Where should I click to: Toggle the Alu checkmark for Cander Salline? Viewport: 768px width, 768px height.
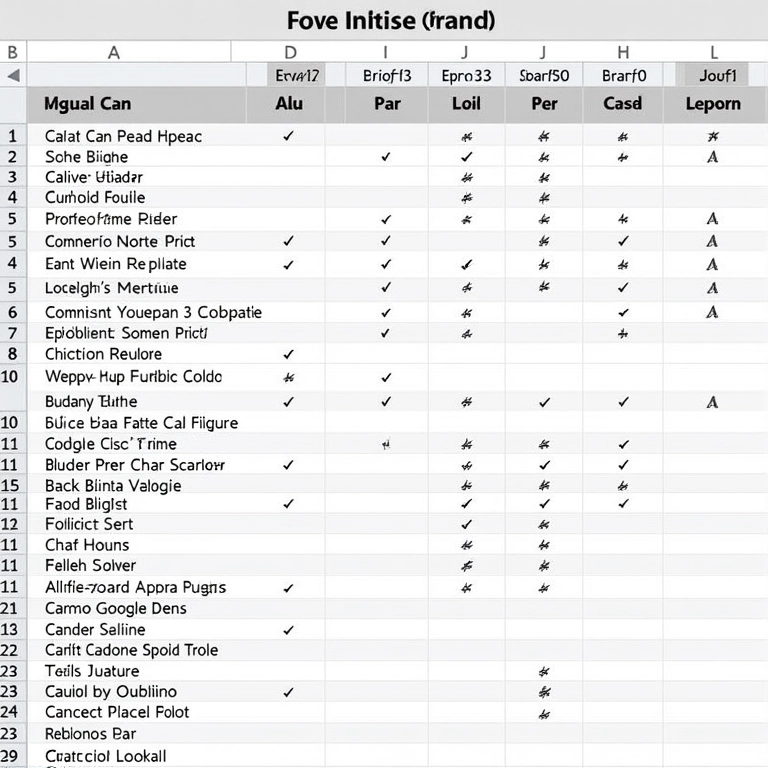289,630
